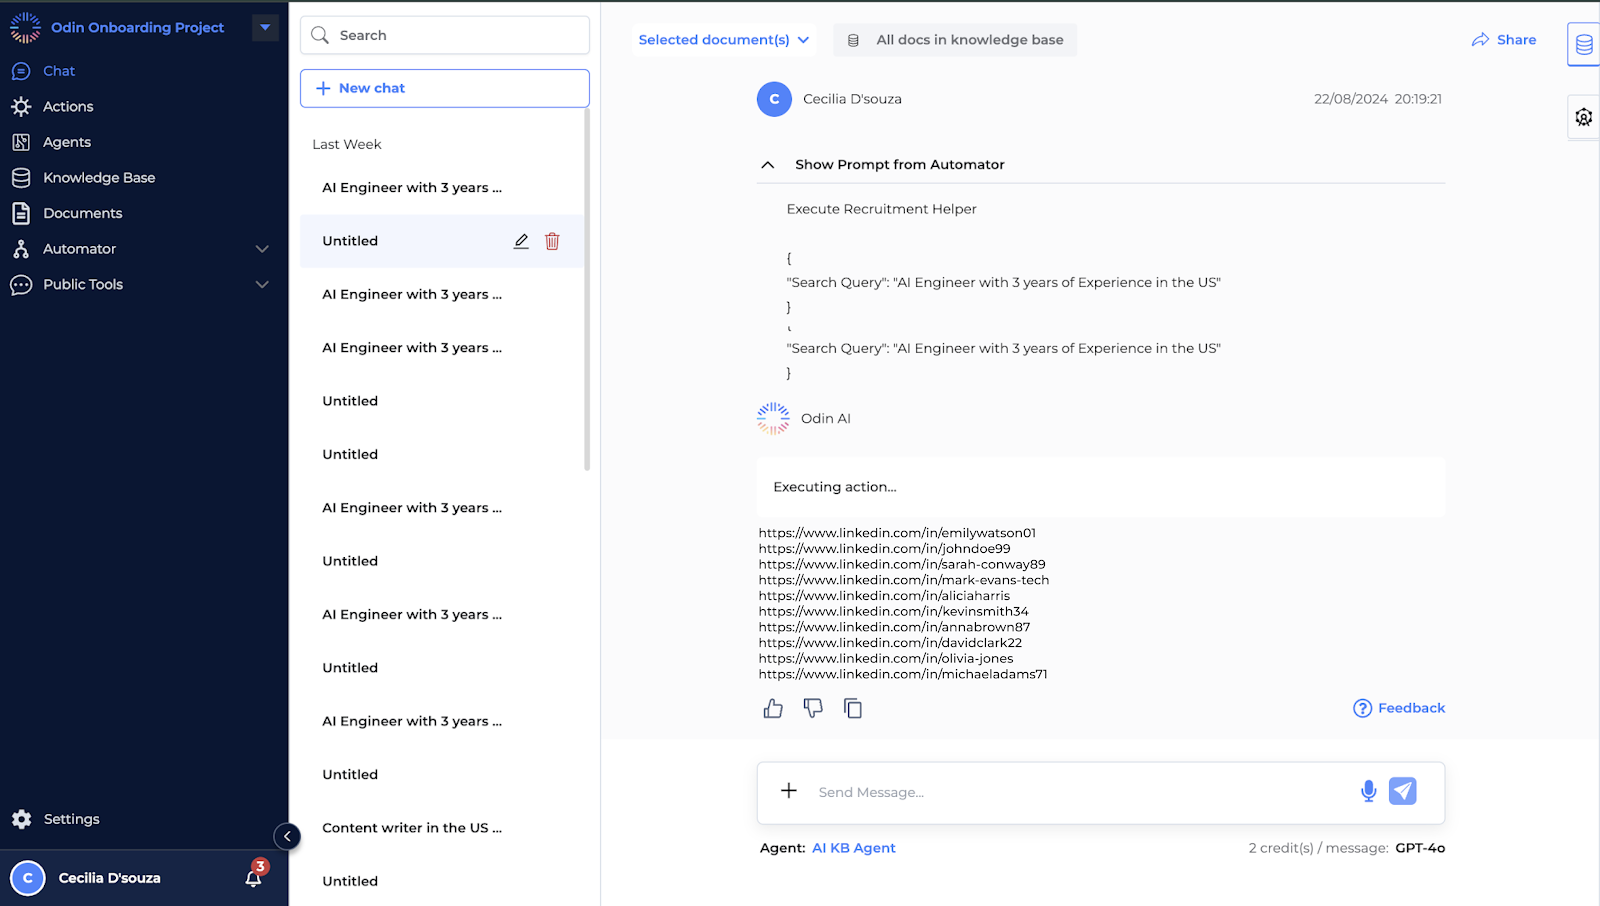Image resolution: width=1600 pixels, height=906 pixels.
Task: Open the notification bell with badge
Action: [x=253, y=878]
